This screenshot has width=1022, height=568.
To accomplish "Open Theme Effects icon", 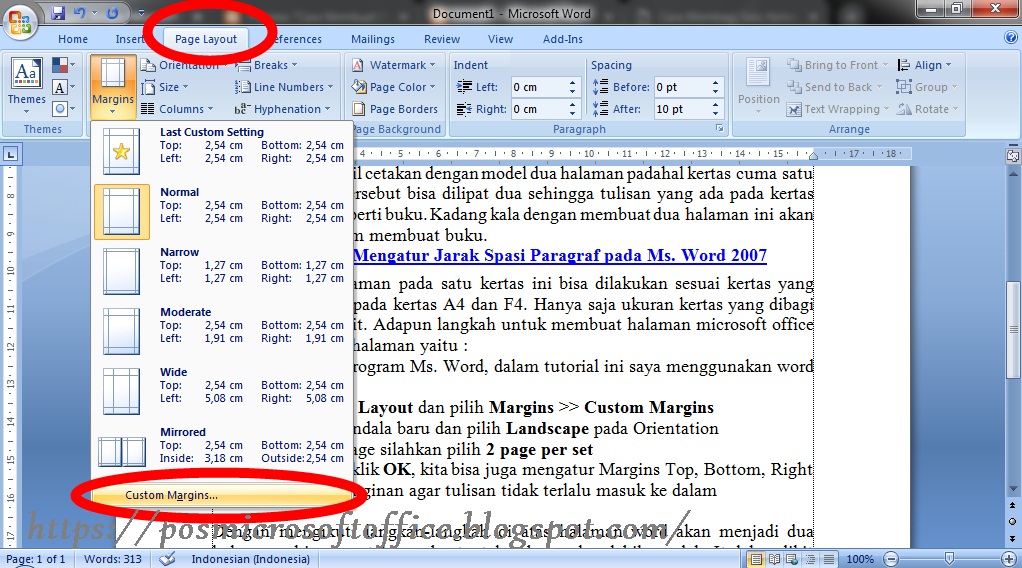I will [63, 109].
